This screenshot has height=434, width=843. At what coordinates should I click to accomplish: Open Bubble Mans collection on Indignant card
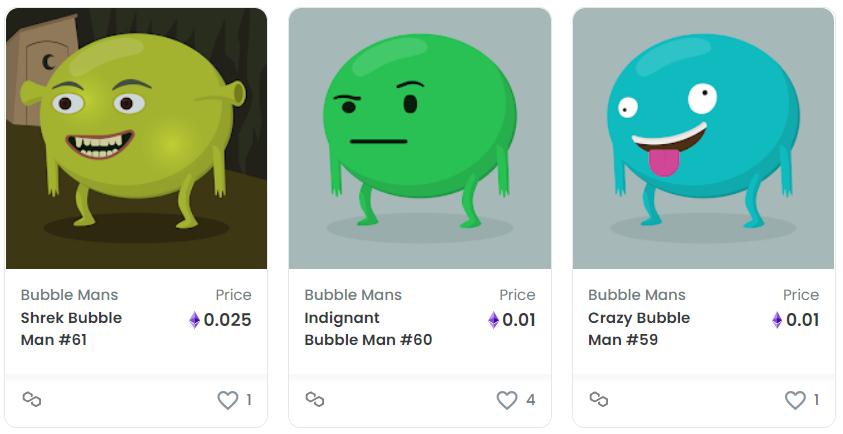point(353,295)
